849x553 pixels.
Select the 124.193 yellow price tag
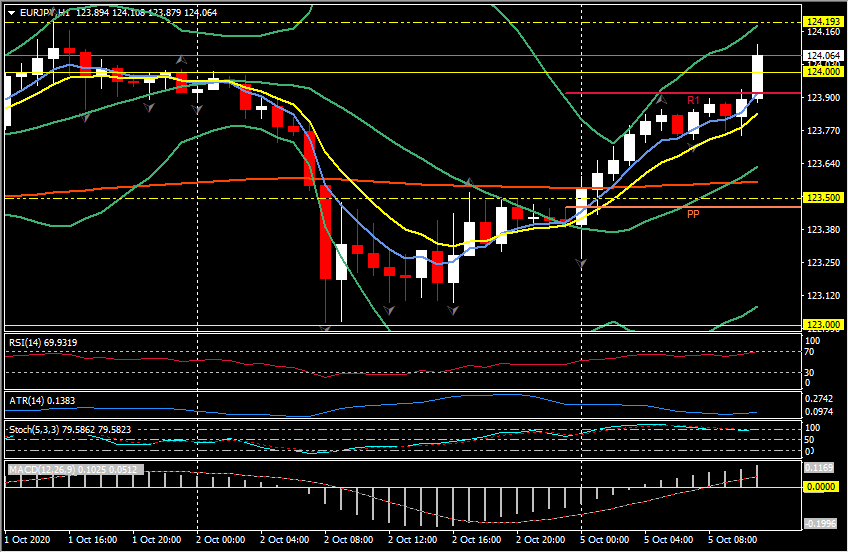823,22
